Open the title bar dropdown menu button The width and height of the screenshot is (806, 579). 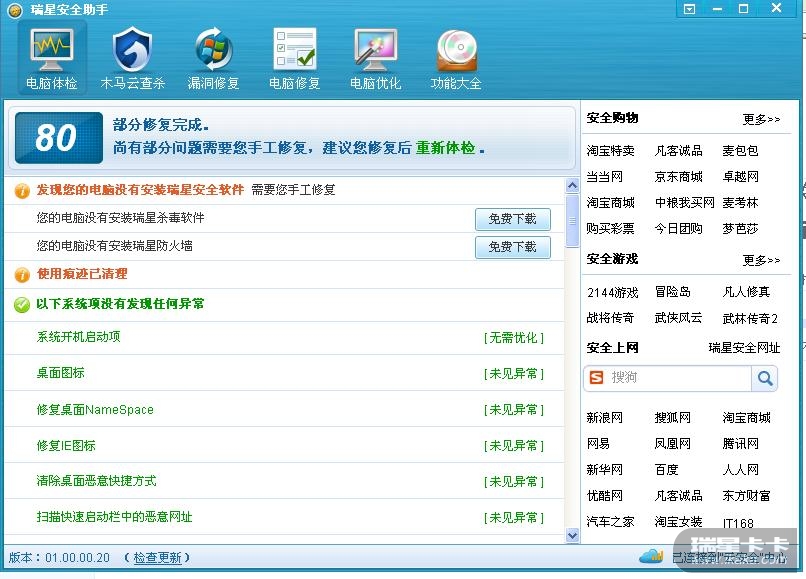pyautogui.click(x=689, y=9)
